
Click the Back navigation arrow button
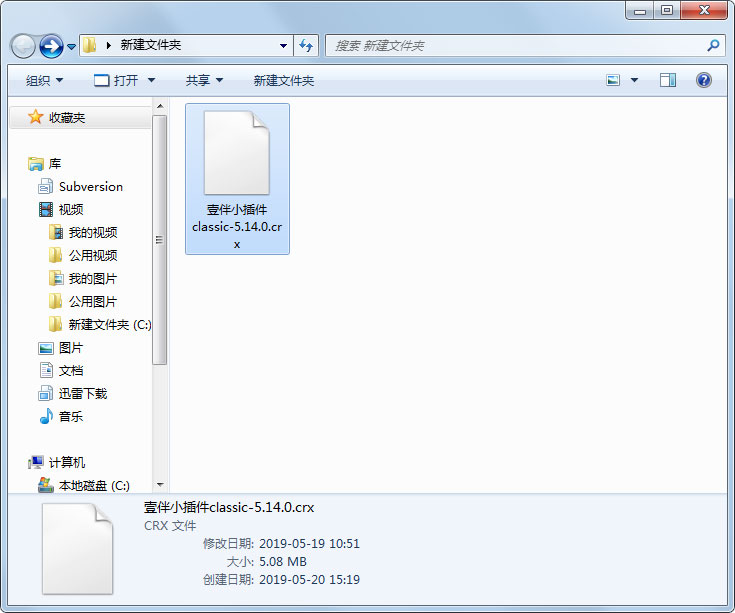(x=23, y=46)
